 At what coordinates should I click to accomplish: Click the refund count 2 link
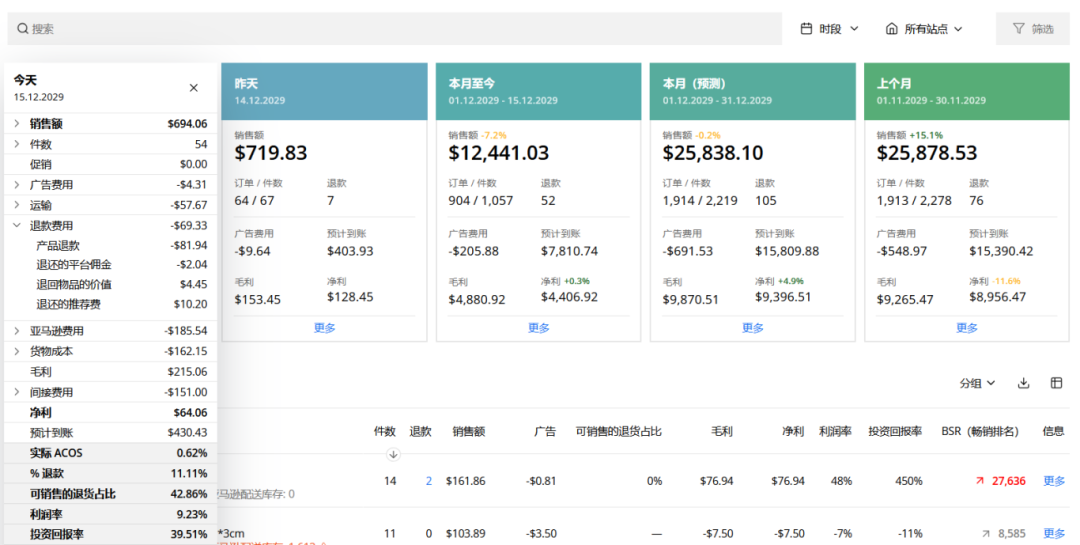click(x=428, y=481)
